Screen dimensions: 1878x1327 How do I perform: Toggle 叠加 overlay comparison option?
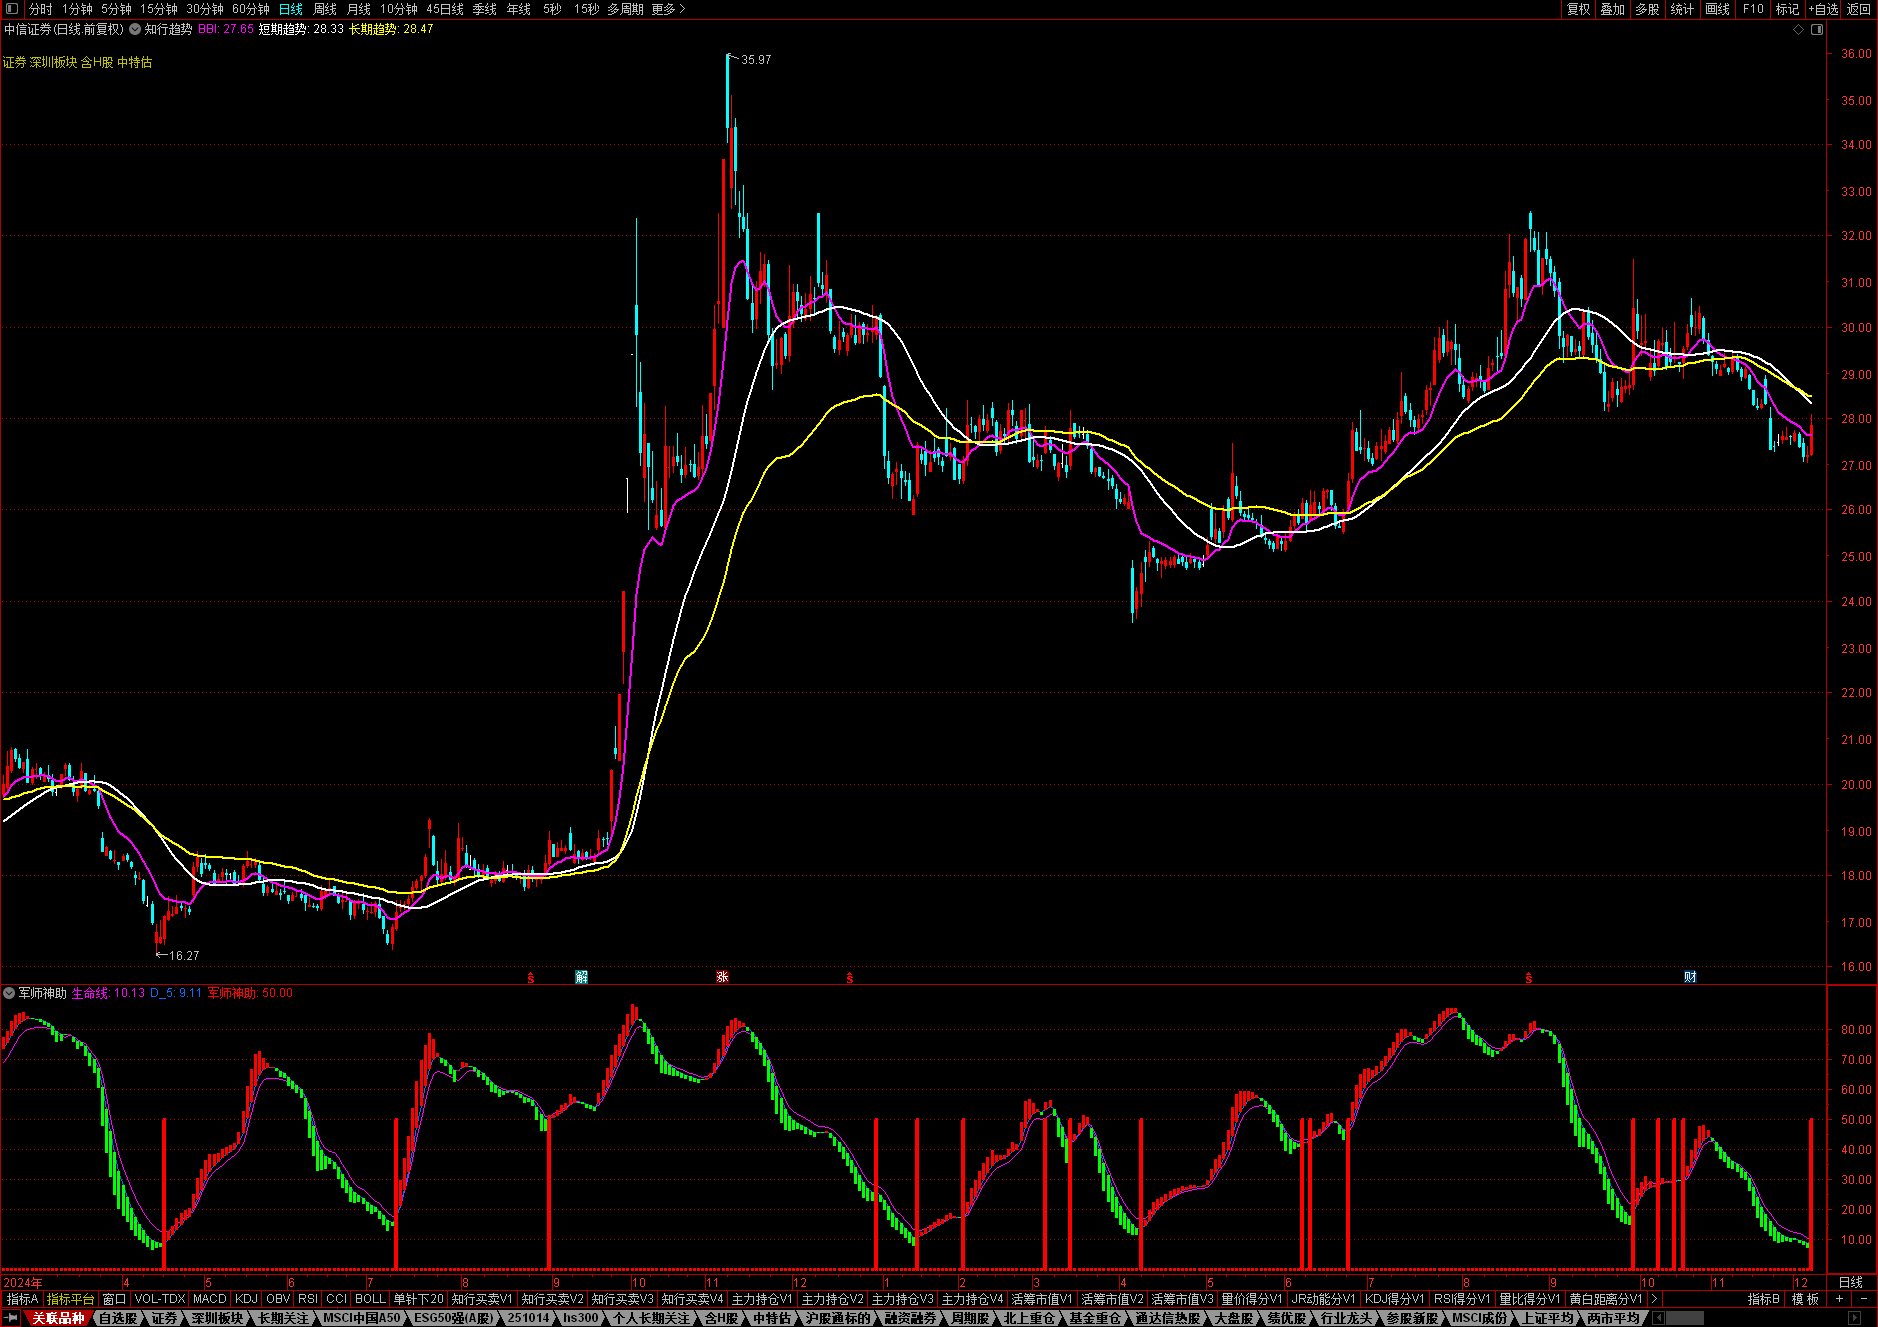(1612, 9)
